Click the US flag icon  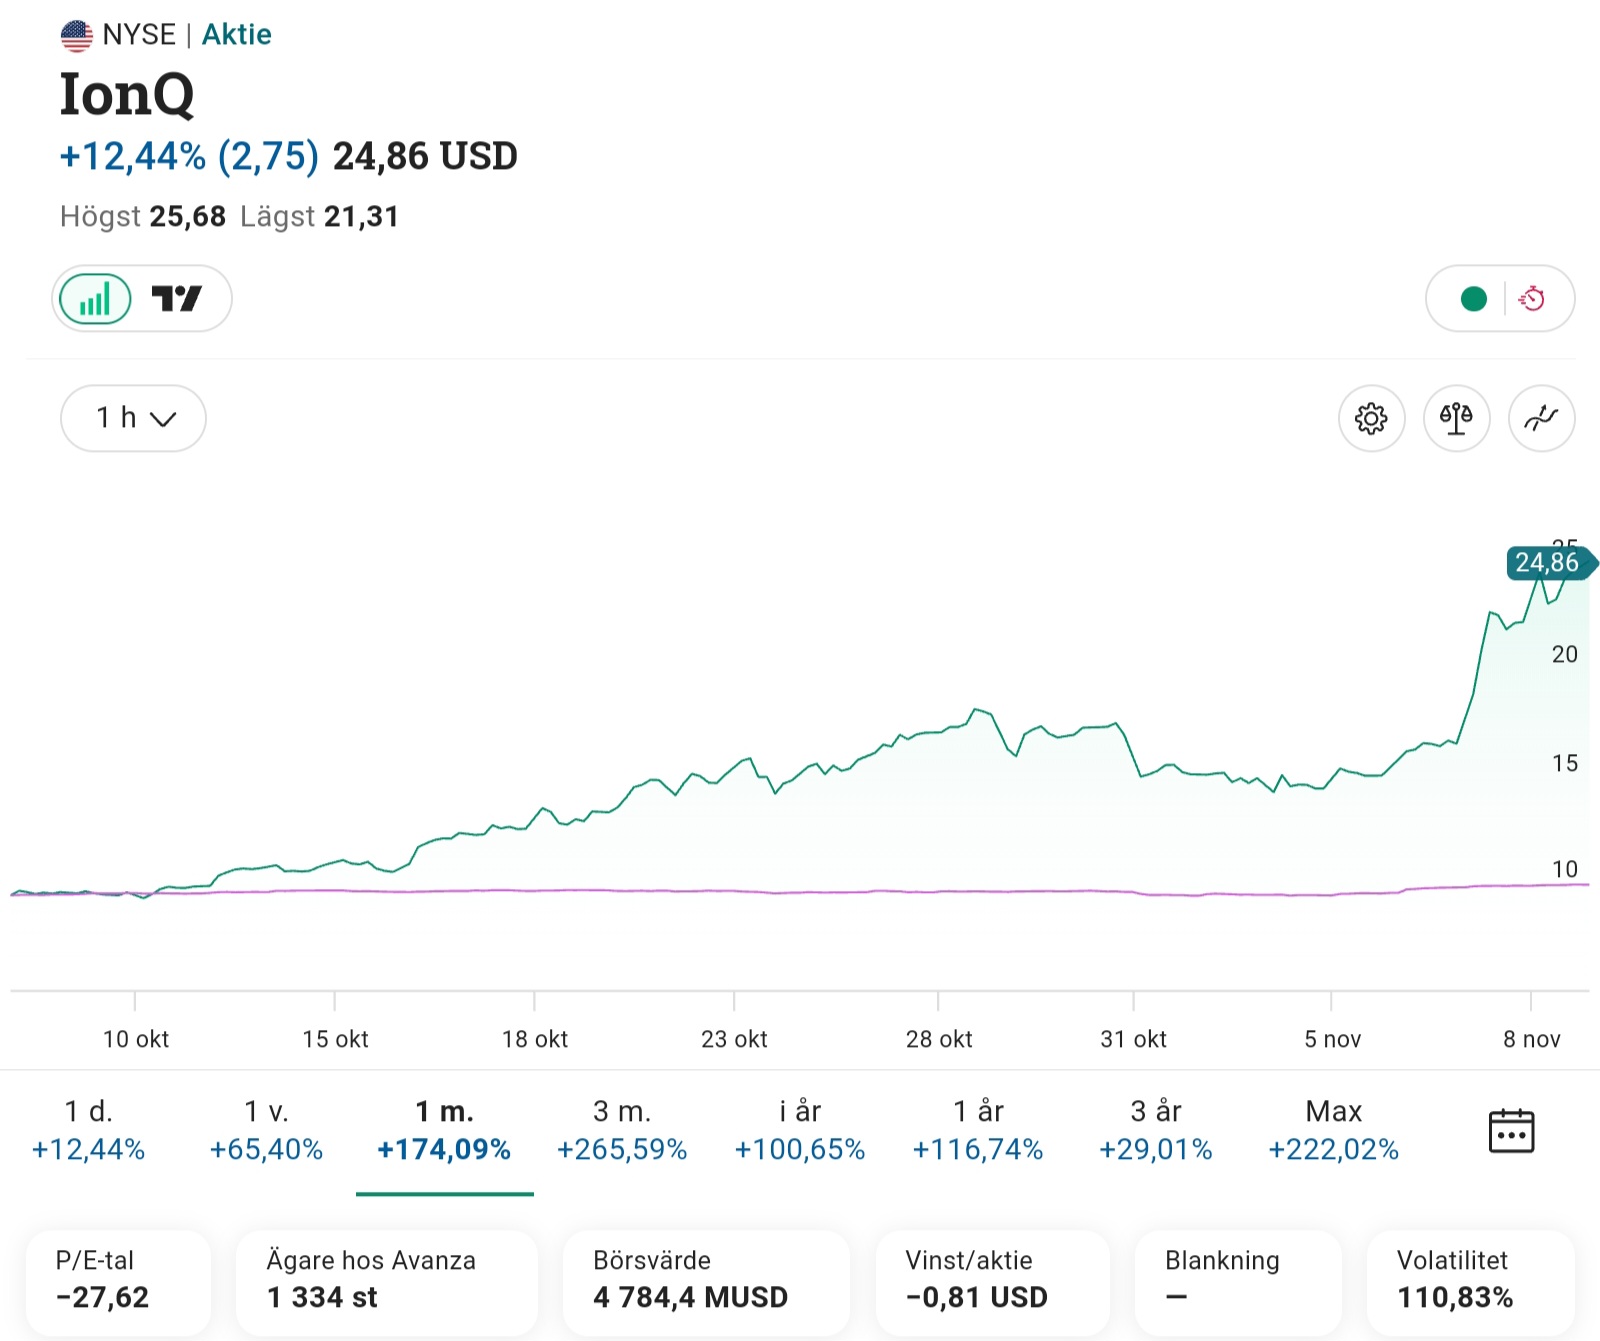click(77, 36)
